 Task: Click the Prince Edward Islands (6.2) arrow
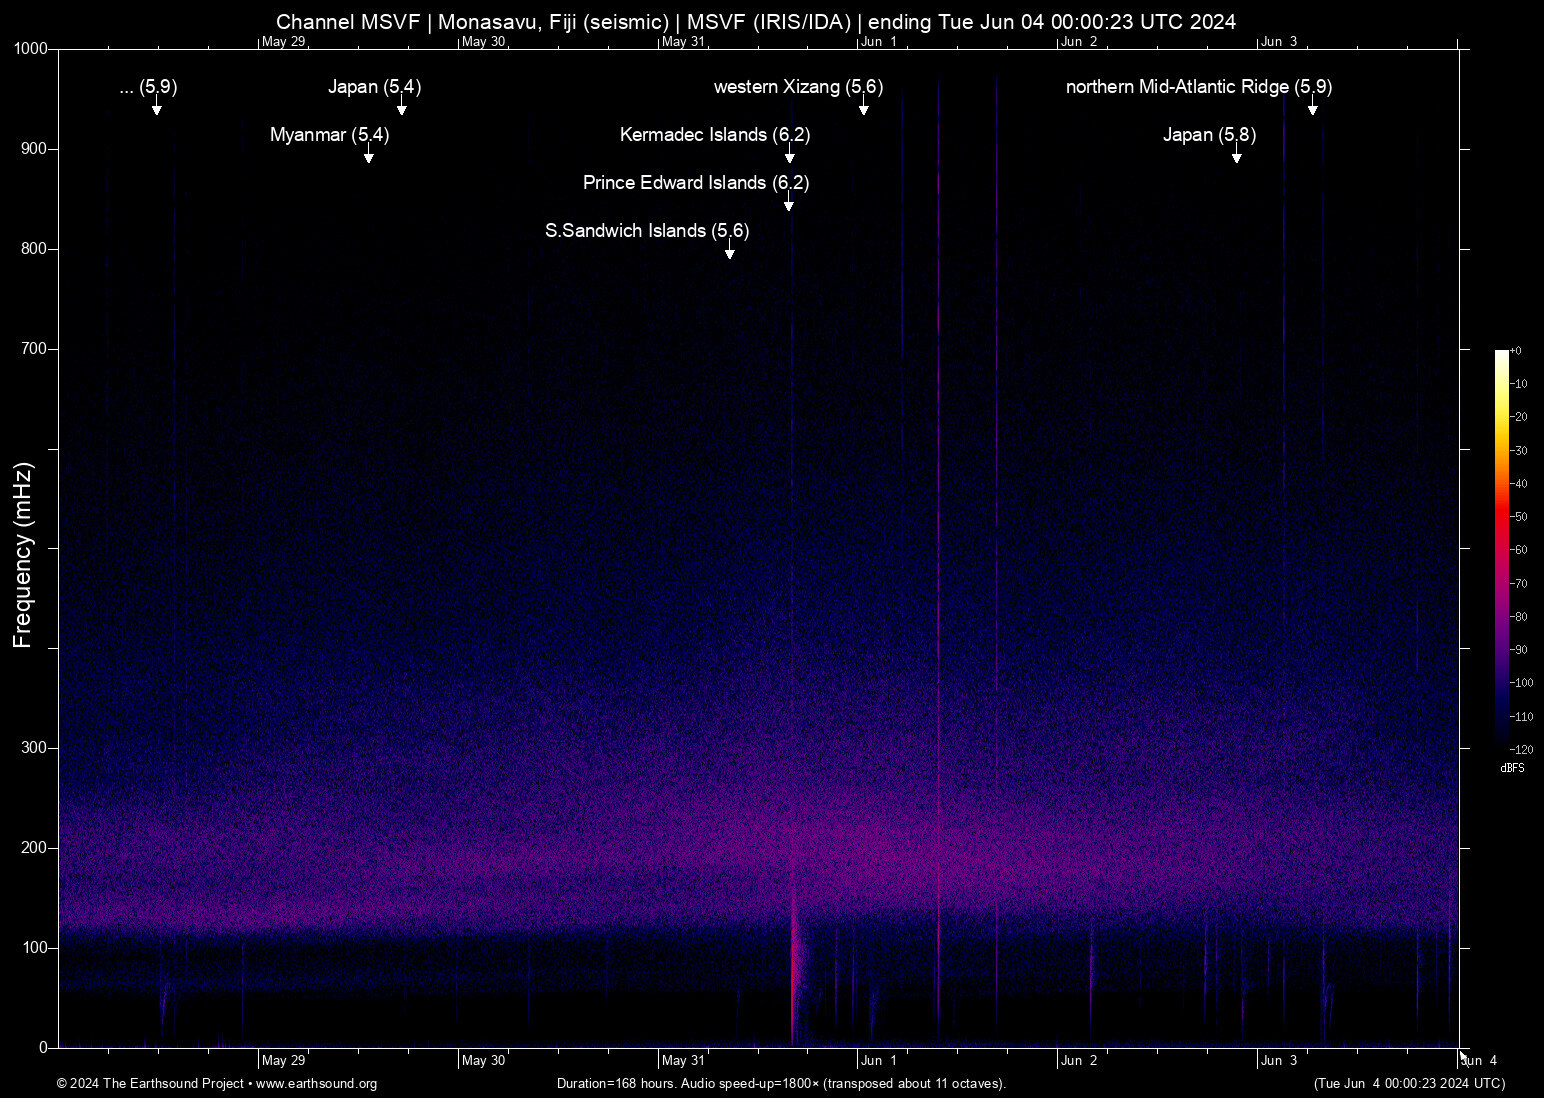[788, 204]
